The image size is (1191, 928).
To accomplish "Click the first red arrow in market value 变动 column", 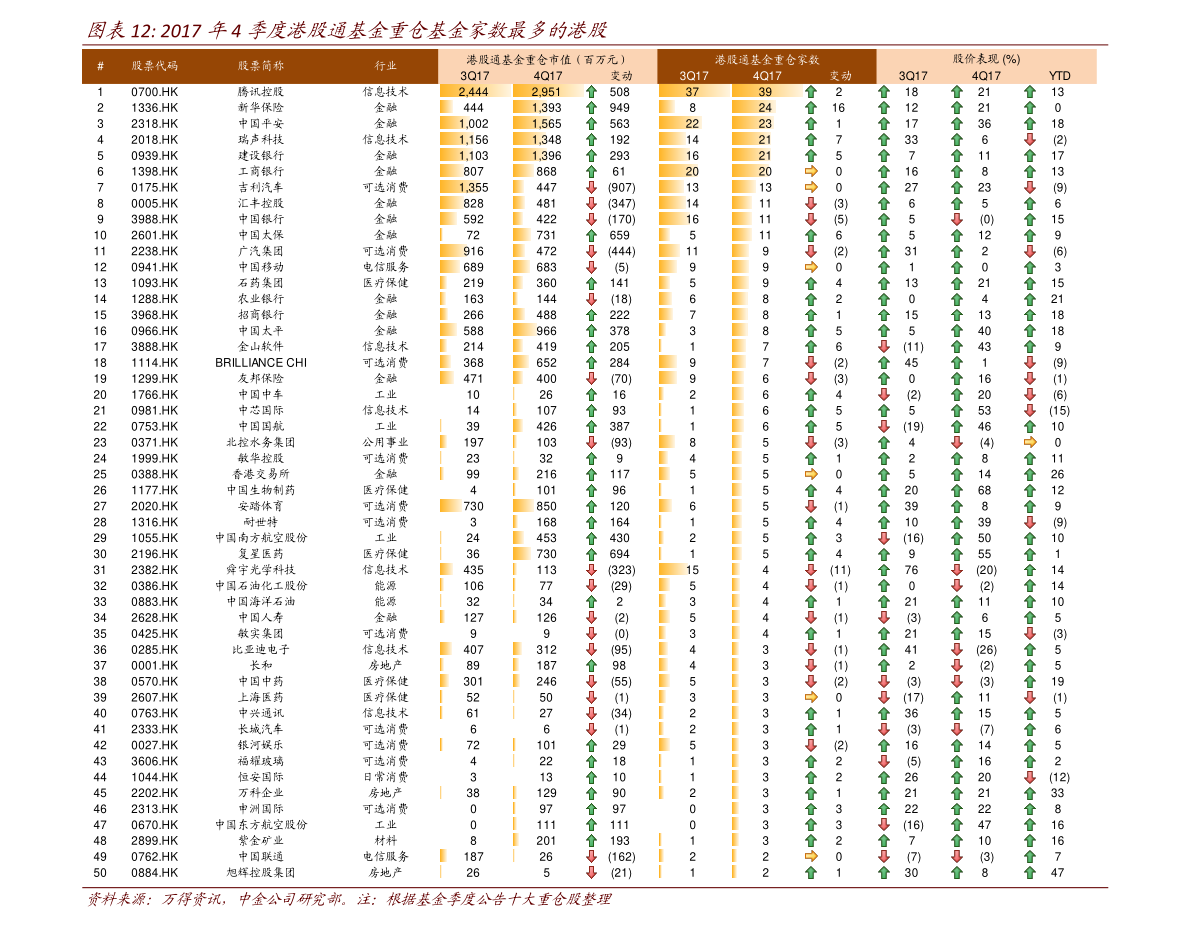I will [x=591, y=187].
